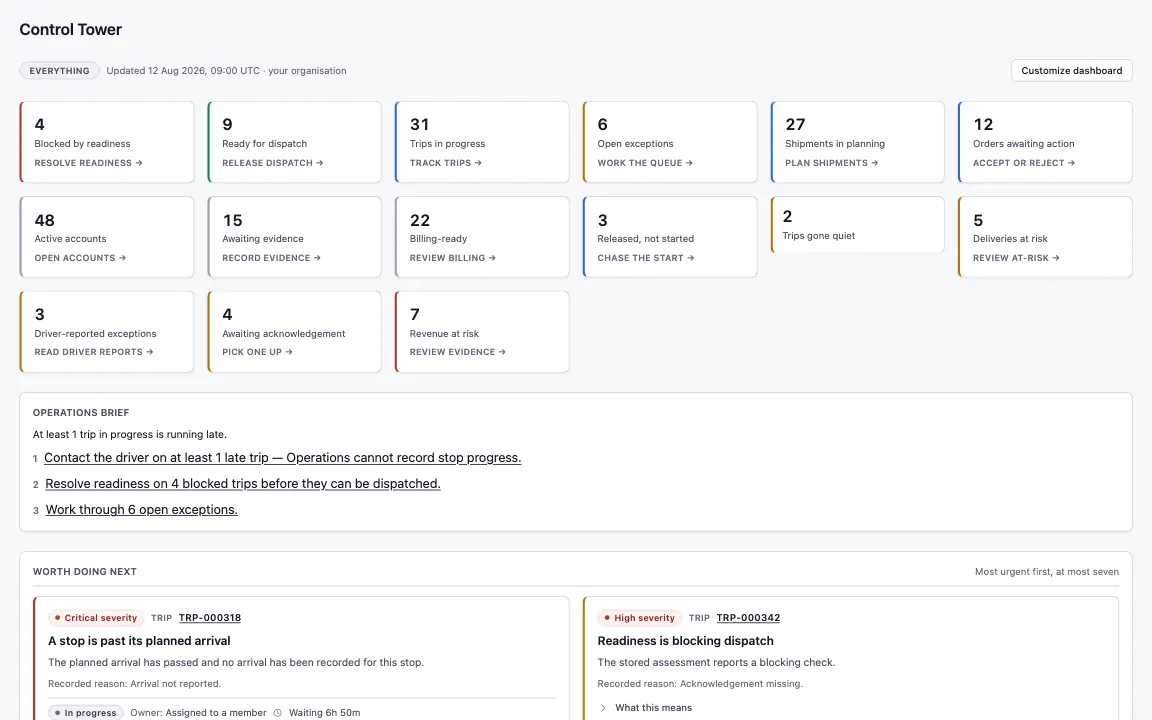Open Track Trips for trips in progress
The width and height of the screenshot is (1152, 720).
[446, 163]
